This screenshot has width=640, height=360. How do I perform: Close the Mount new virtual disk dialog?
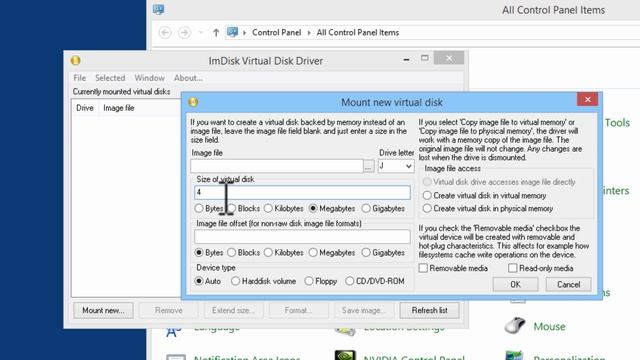[587, 99]
